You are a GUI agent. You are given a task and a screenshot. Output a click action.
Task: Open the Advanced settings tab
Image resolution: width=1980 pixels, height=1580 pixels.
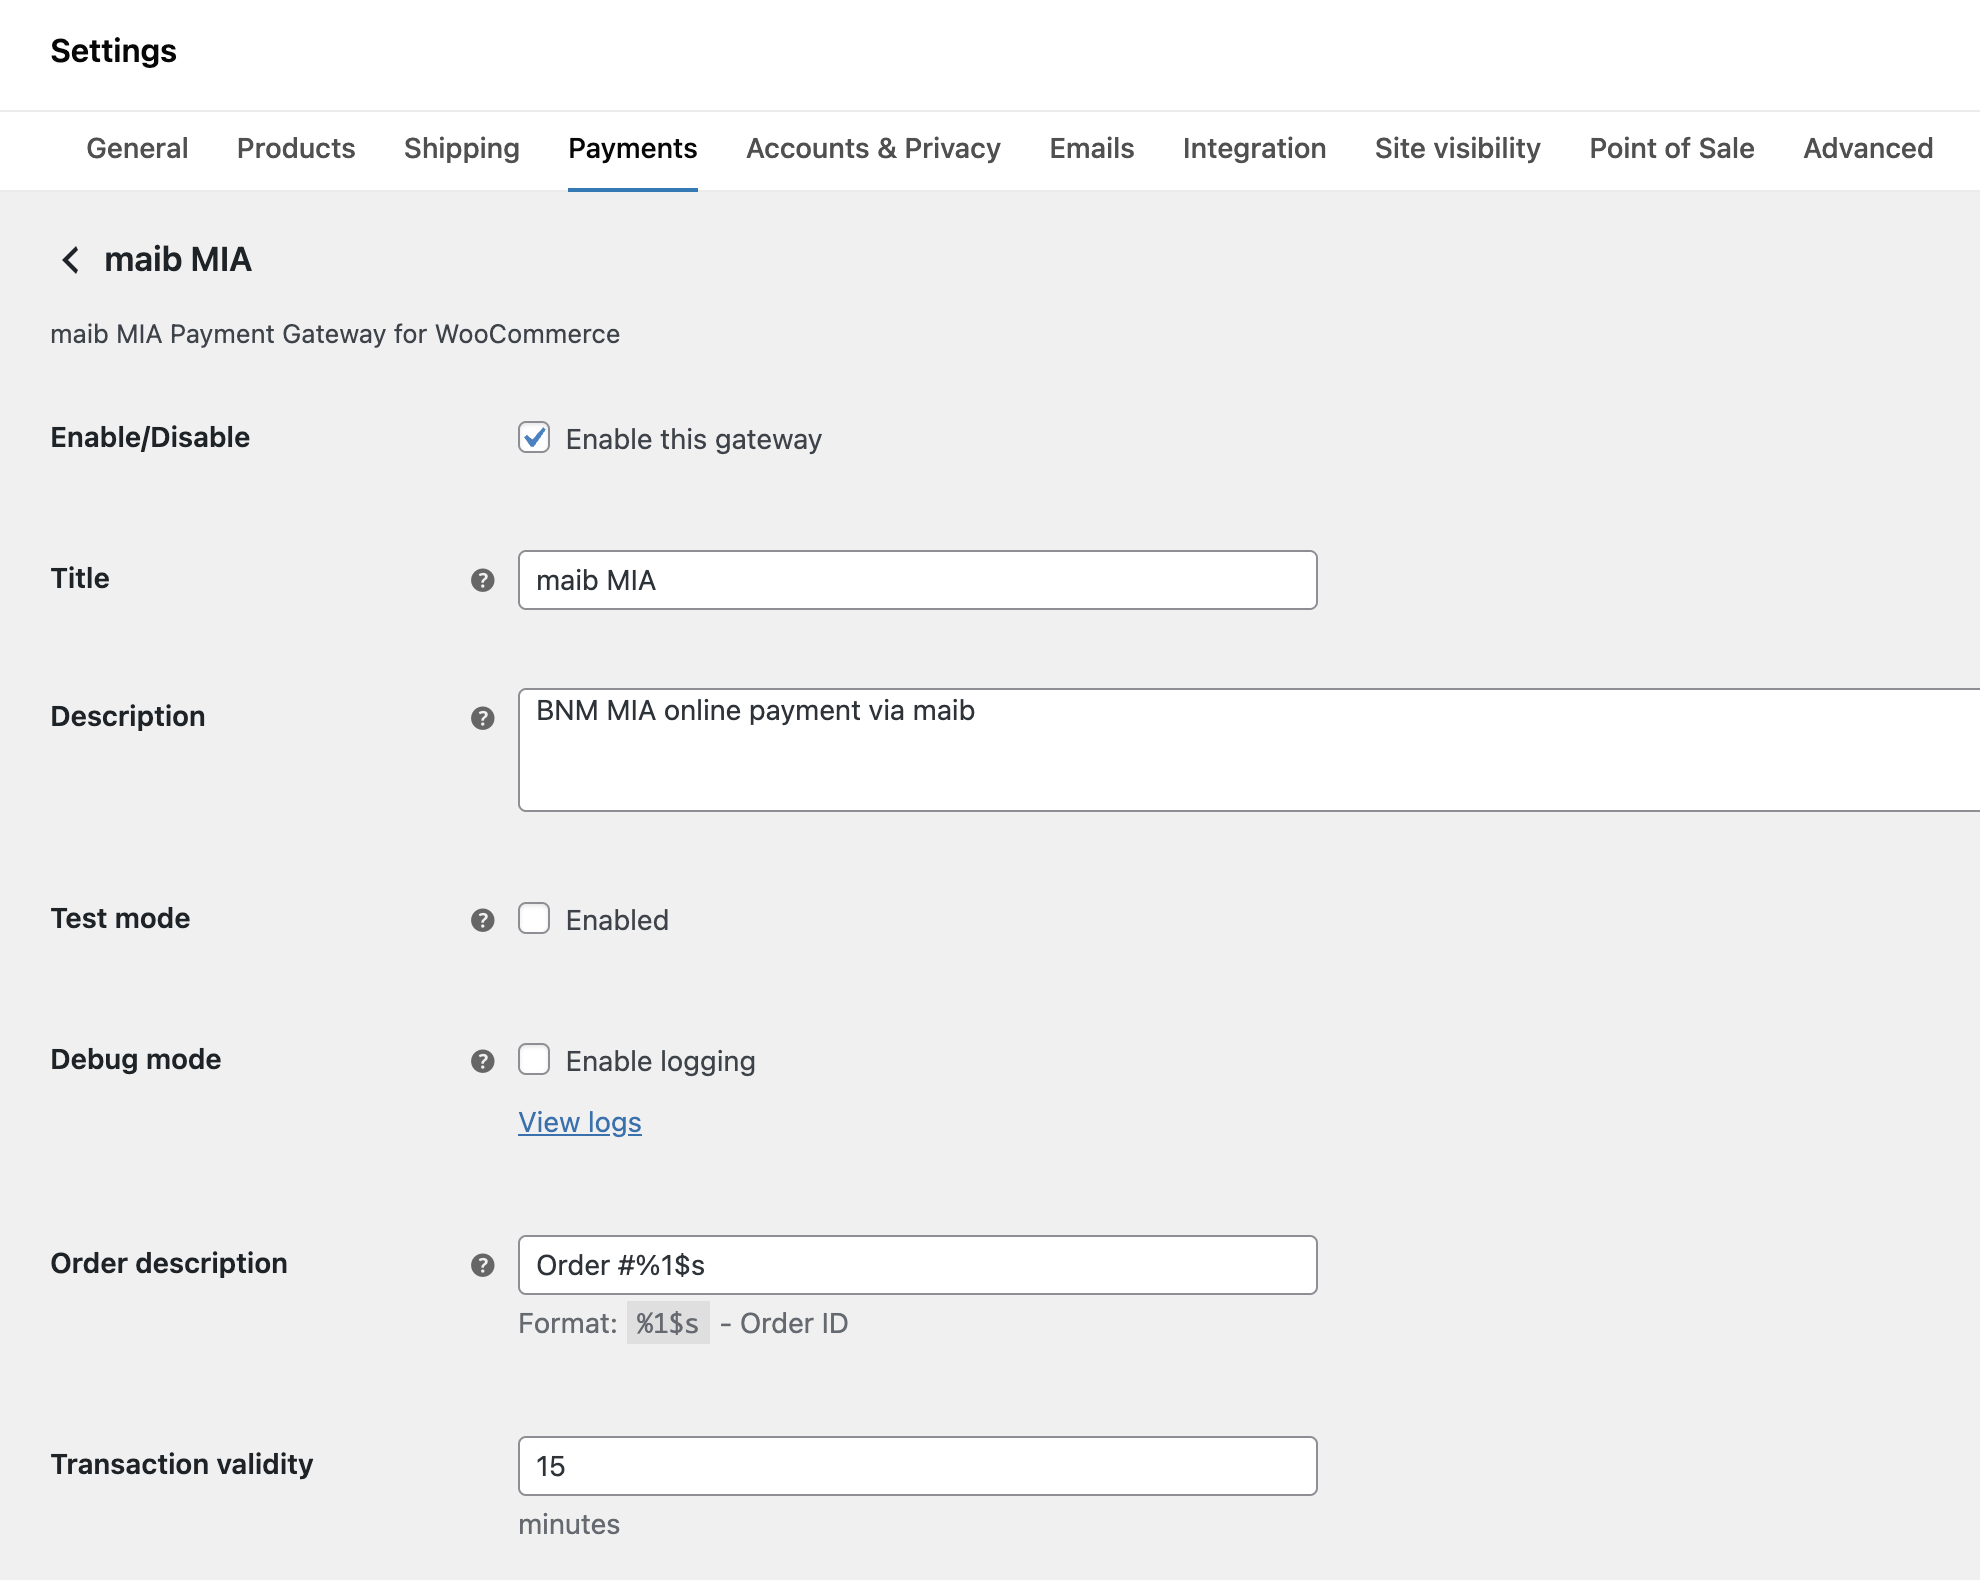[x=1867, y=148]
